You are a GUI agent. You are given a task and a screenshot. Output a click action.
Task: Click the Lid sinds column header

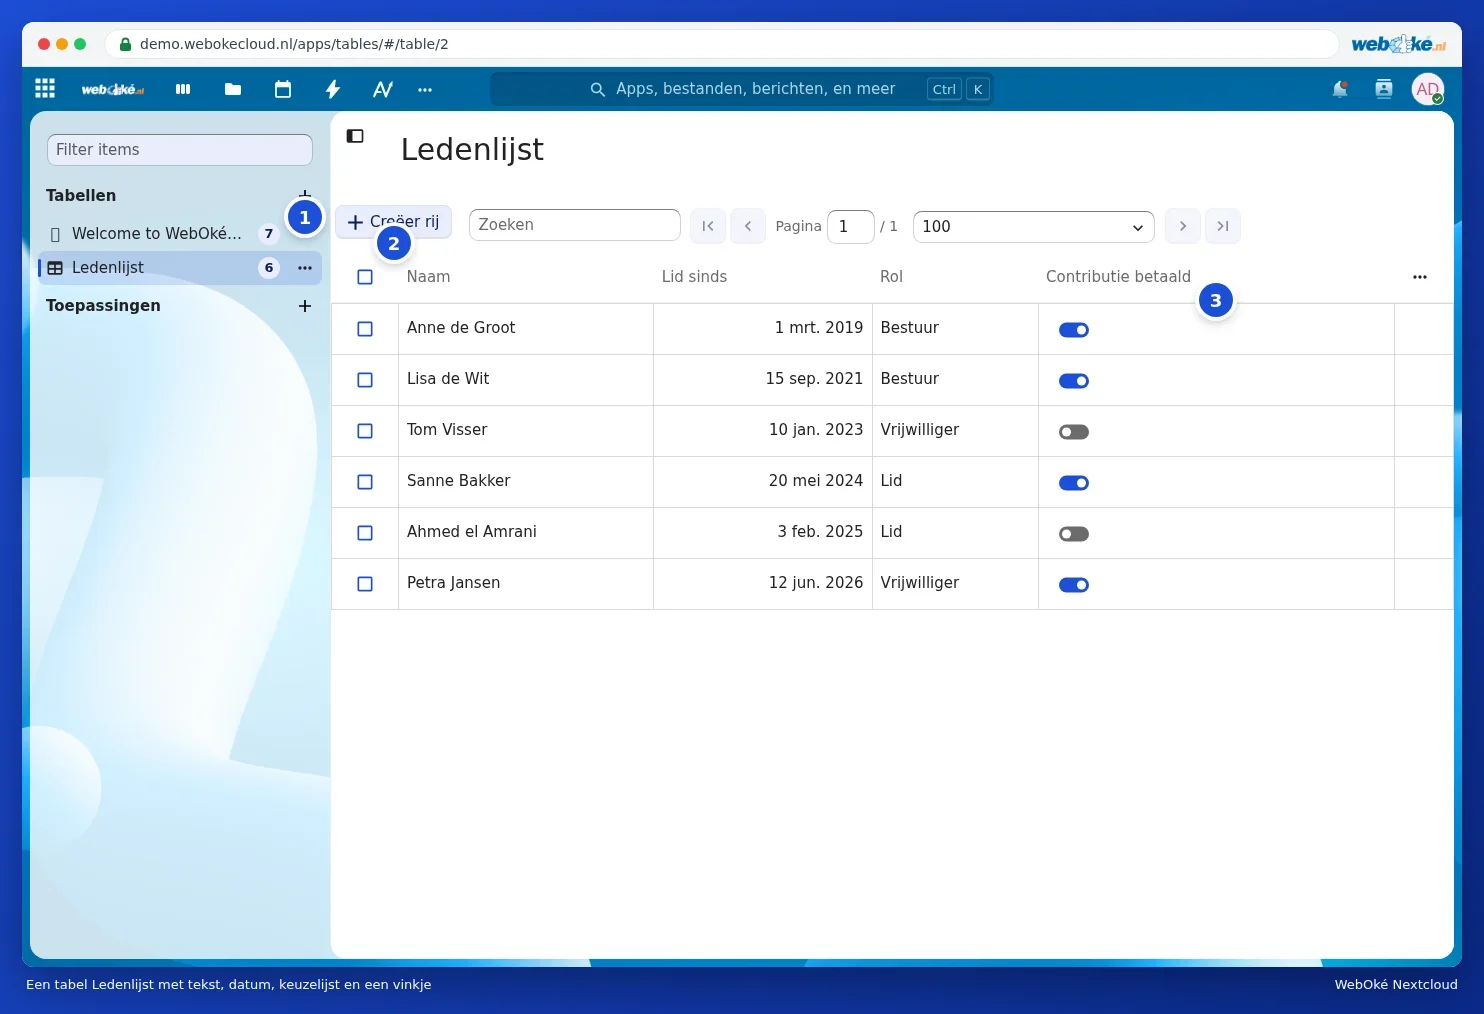[694, 277]
